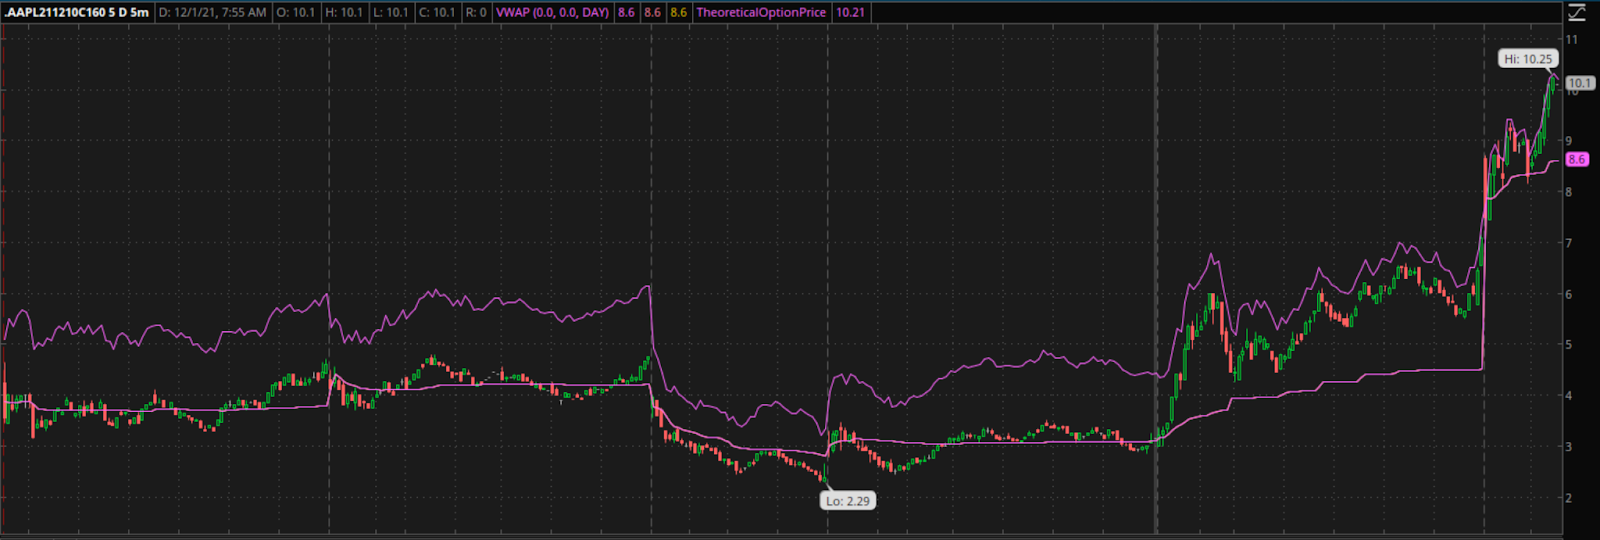Click the 7 price axis label
The height and width of the screenshot is (540, 1600).
(1569, 243)
